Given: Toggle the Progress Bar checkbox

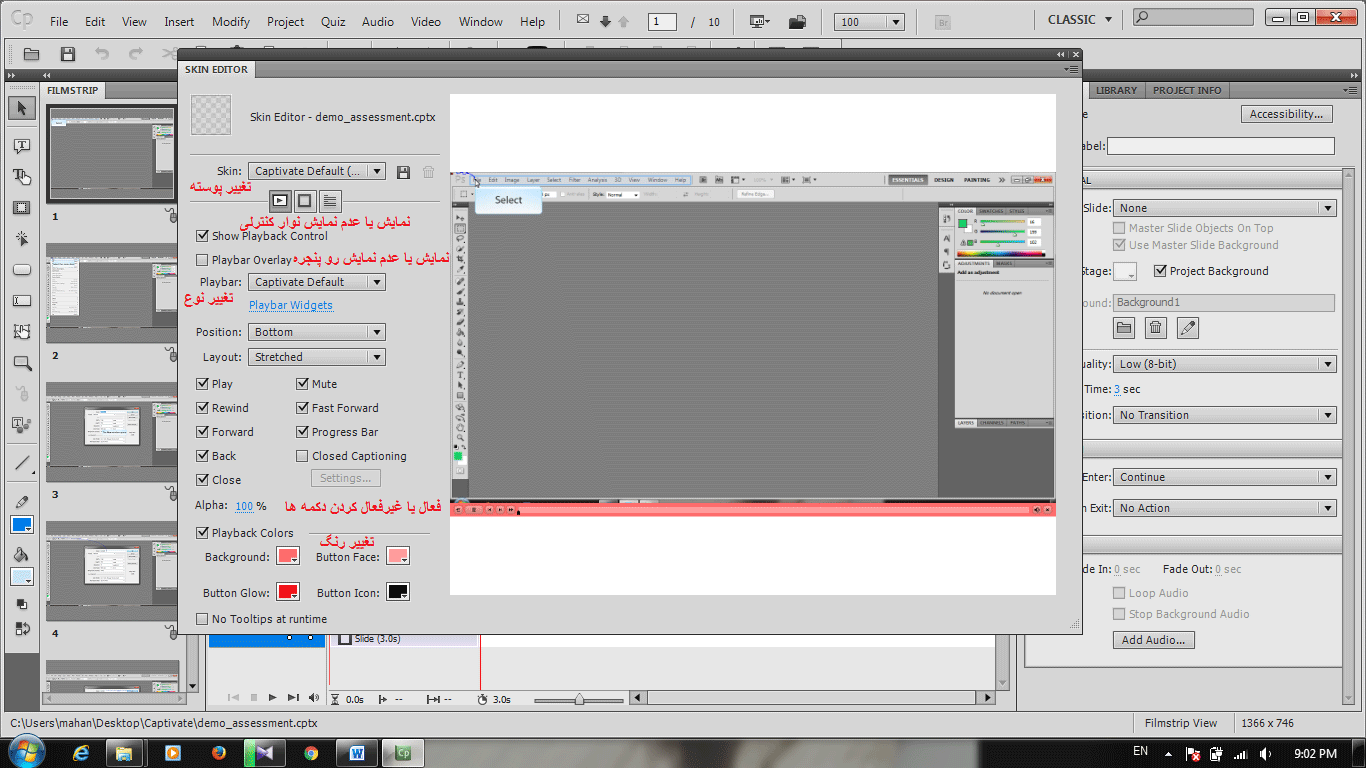Looking at the screenshot, I should [x=303, y=432].
